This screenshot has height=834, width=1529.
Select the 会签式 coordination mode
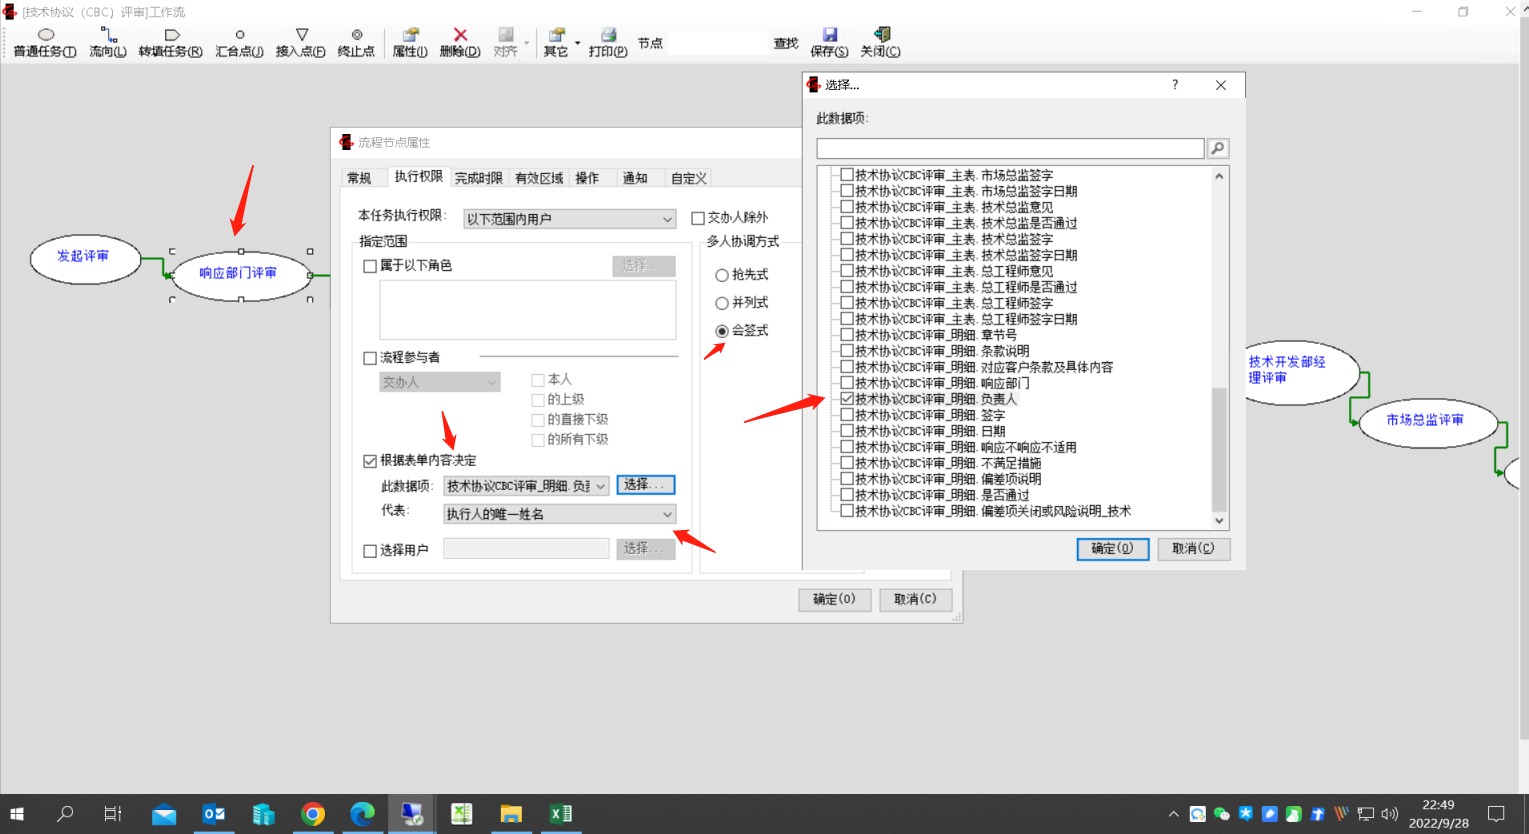pyautogui.click(x=722, y=330)
